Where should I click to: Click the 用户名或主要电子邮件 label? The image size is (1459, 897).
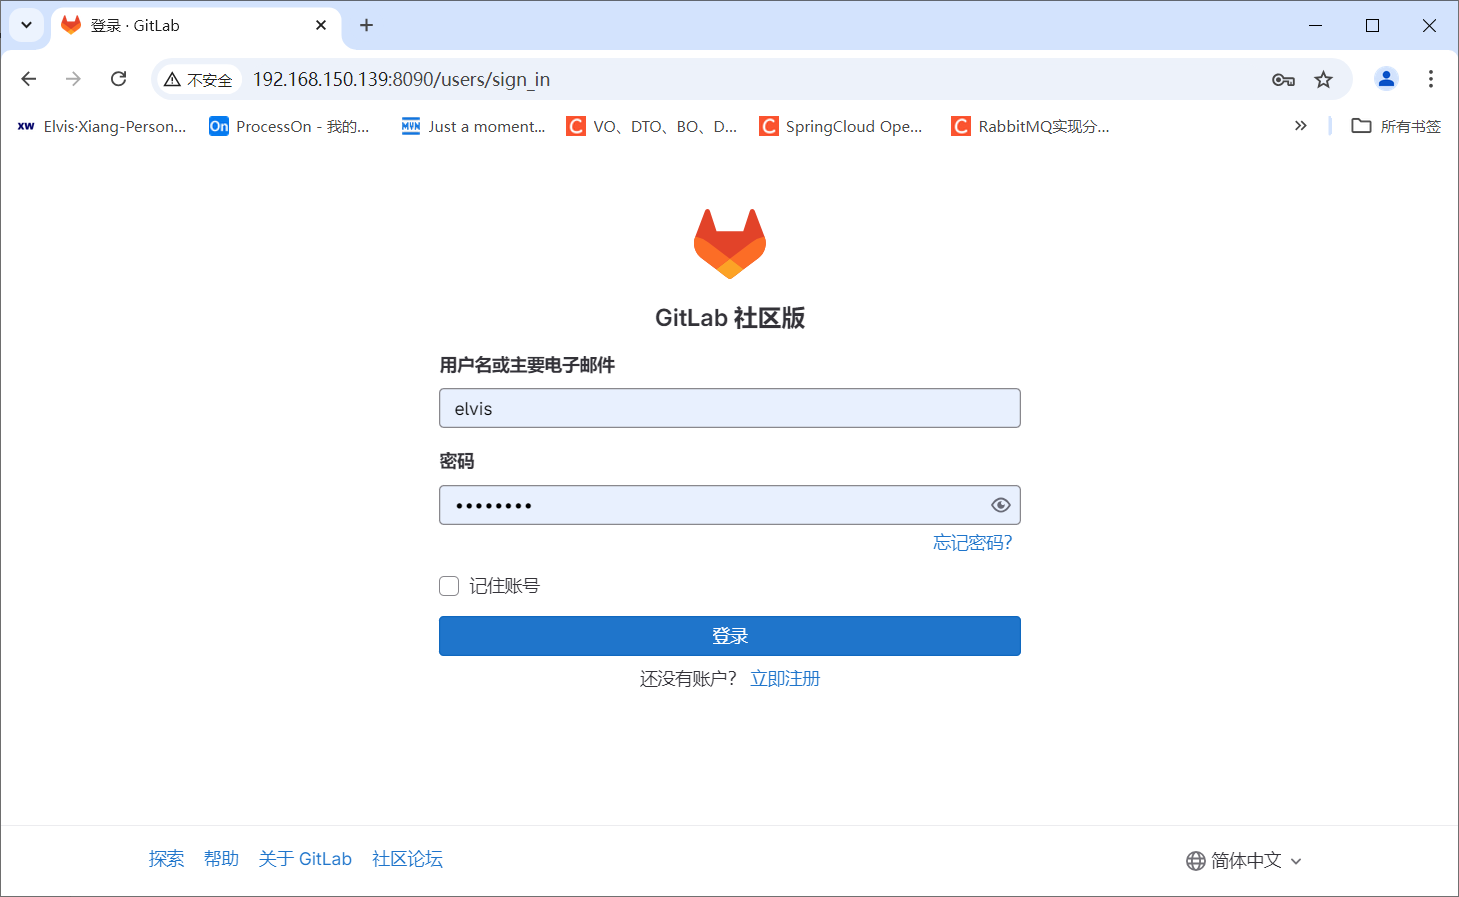[x=527, y=365]
